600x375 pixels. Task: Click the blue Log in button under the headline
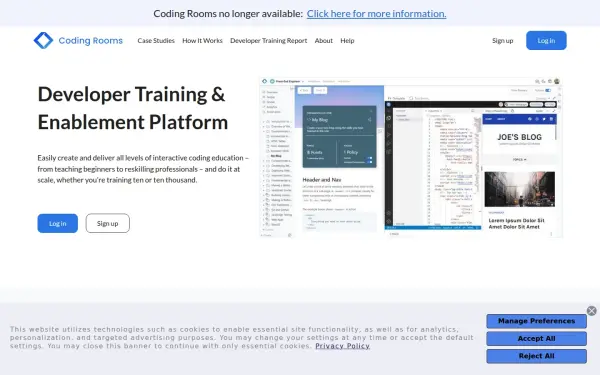(x=57, y=223)
